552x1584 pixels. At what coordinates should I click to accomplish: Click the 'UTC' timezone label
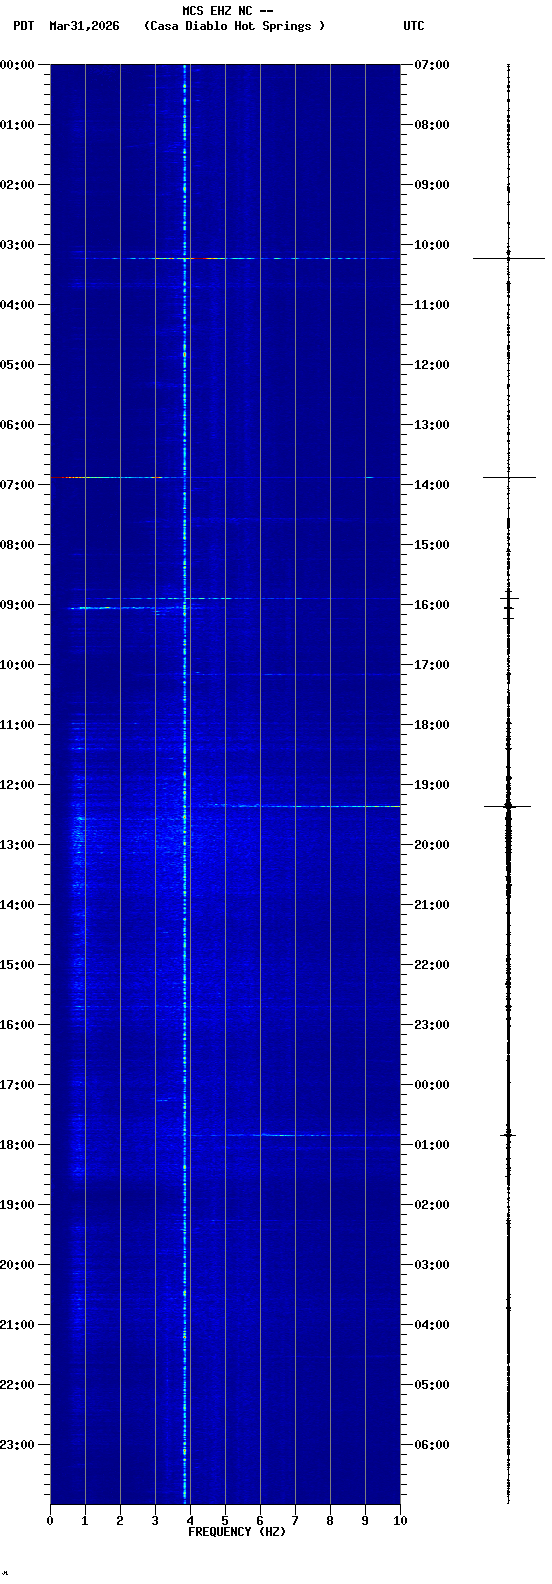pyautogui.click(x=414, y=26)
